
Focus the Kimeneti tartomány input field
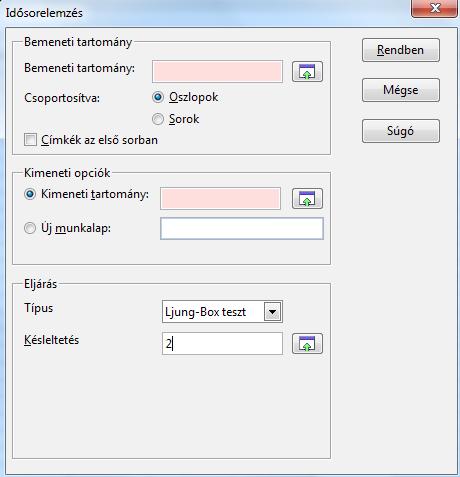220,199
